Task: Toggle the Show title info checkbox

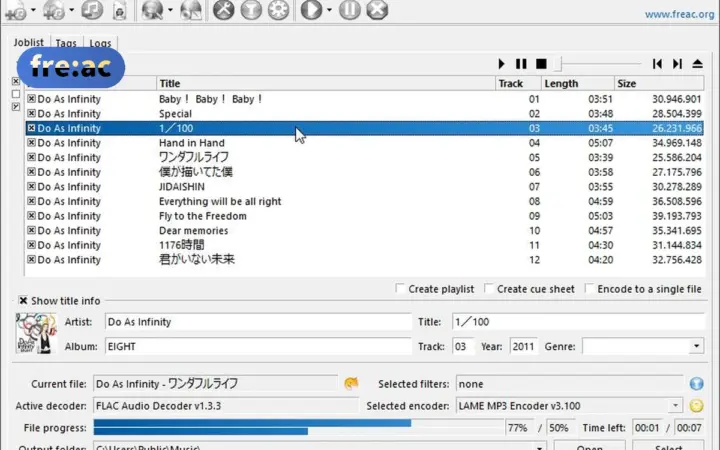Action: (23, 301)
